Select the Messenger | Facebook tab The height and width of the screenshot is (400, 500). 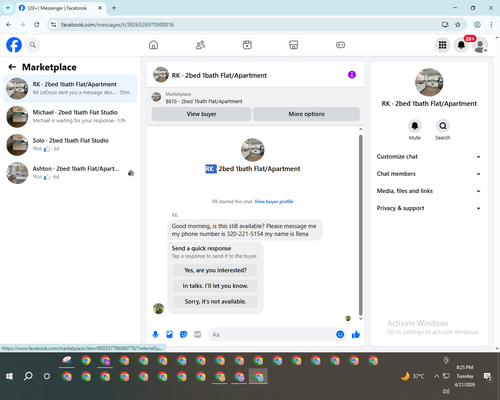(61, 8)
